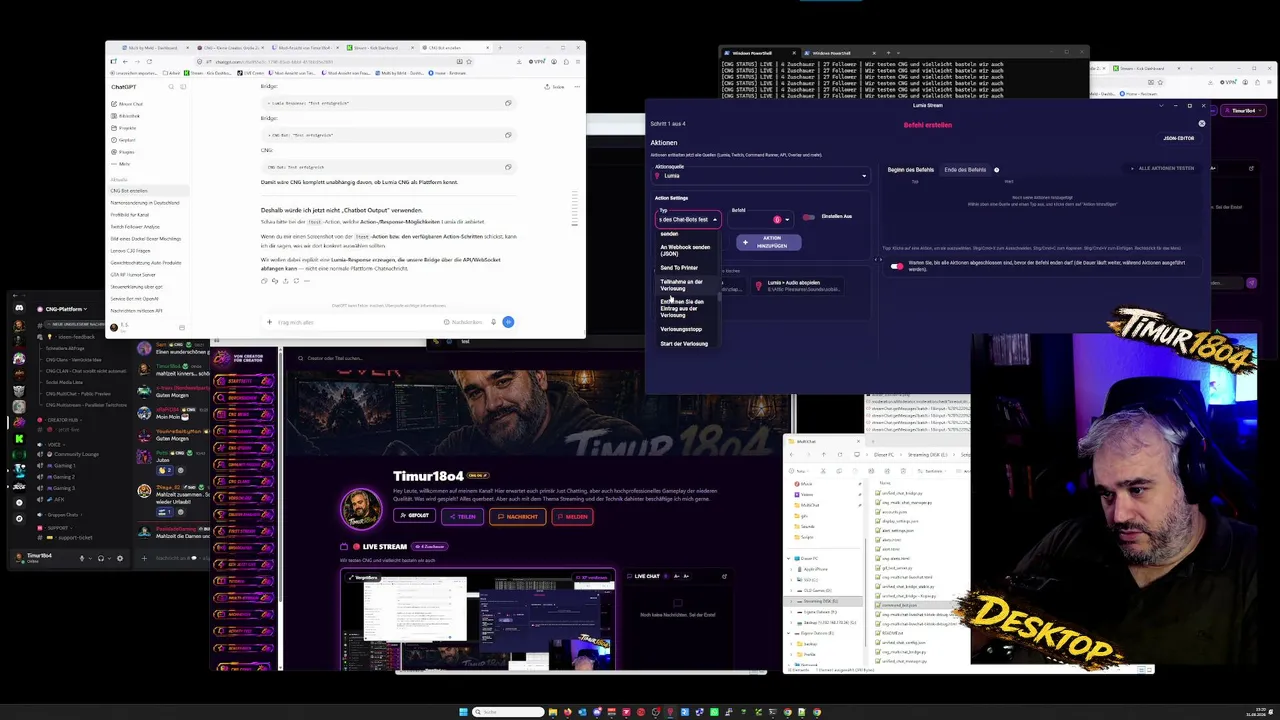
Task: Close the Befehl erstellen dialog in Lumia Stream
Action: click(1202, 124)
